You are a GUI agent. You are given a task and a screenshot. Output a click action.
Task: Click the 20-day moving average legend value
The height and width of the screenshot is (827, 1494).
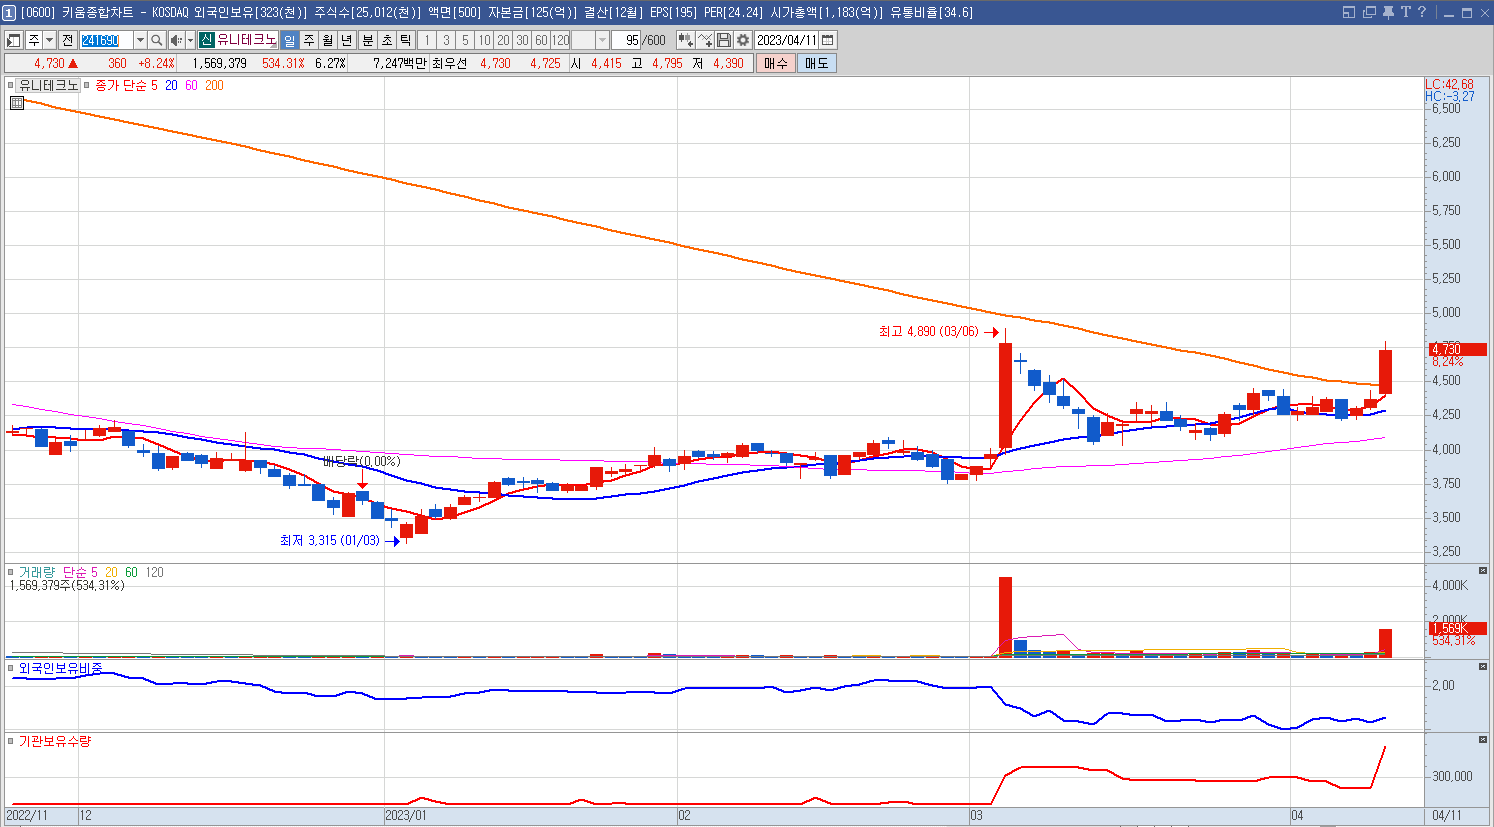tap(171, 85)
